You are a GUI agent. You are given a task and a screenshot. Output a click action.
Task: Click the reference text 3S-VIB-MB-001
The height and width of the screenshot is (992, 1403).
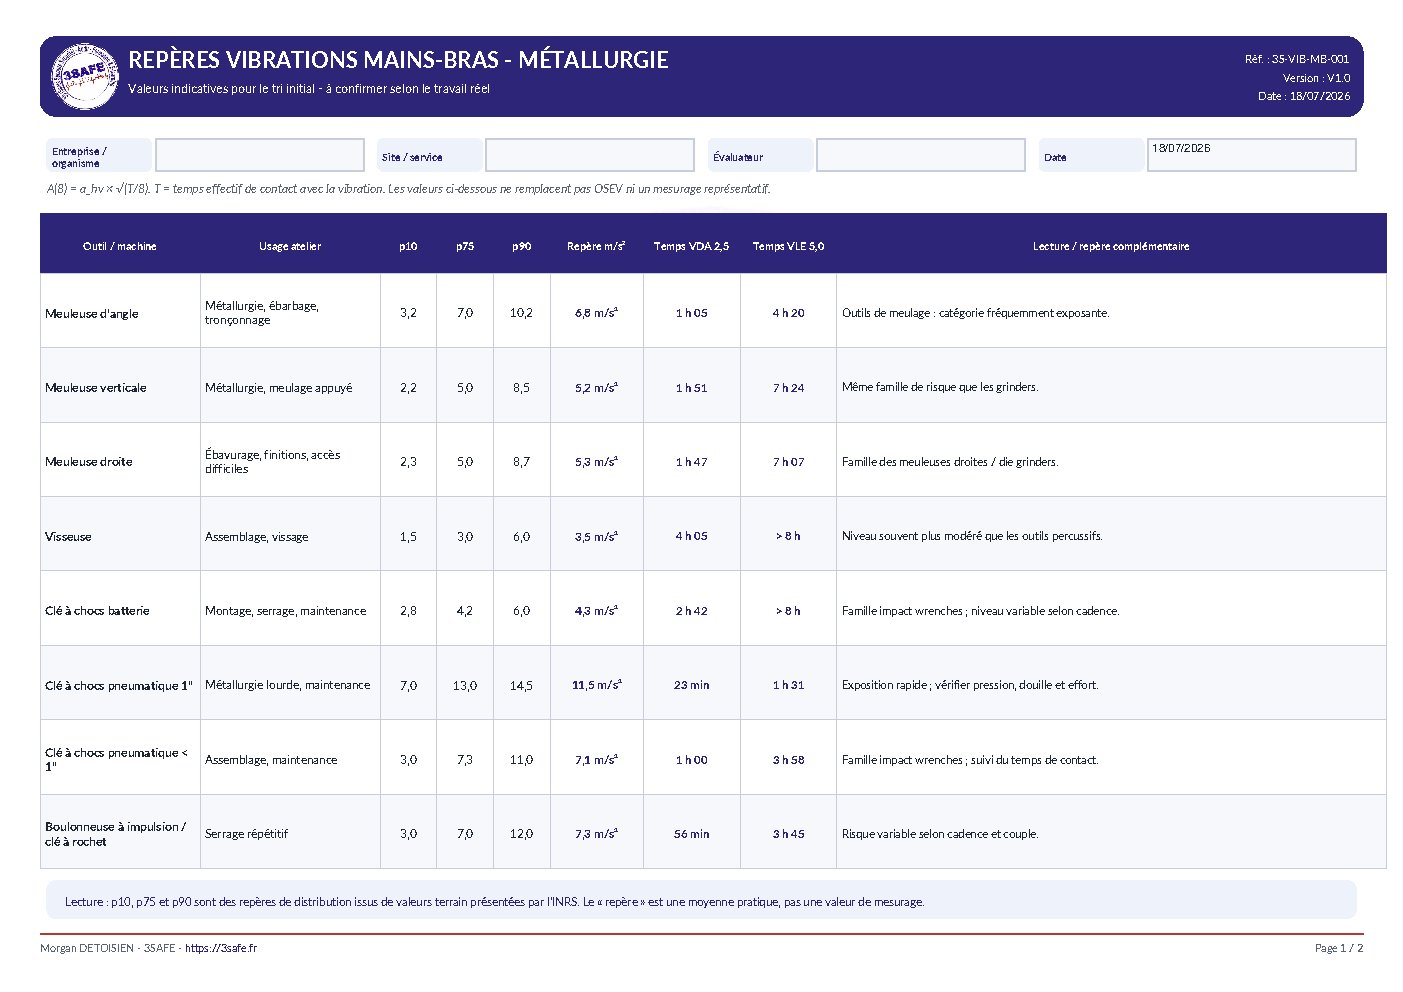click(x=1310, y=59)
